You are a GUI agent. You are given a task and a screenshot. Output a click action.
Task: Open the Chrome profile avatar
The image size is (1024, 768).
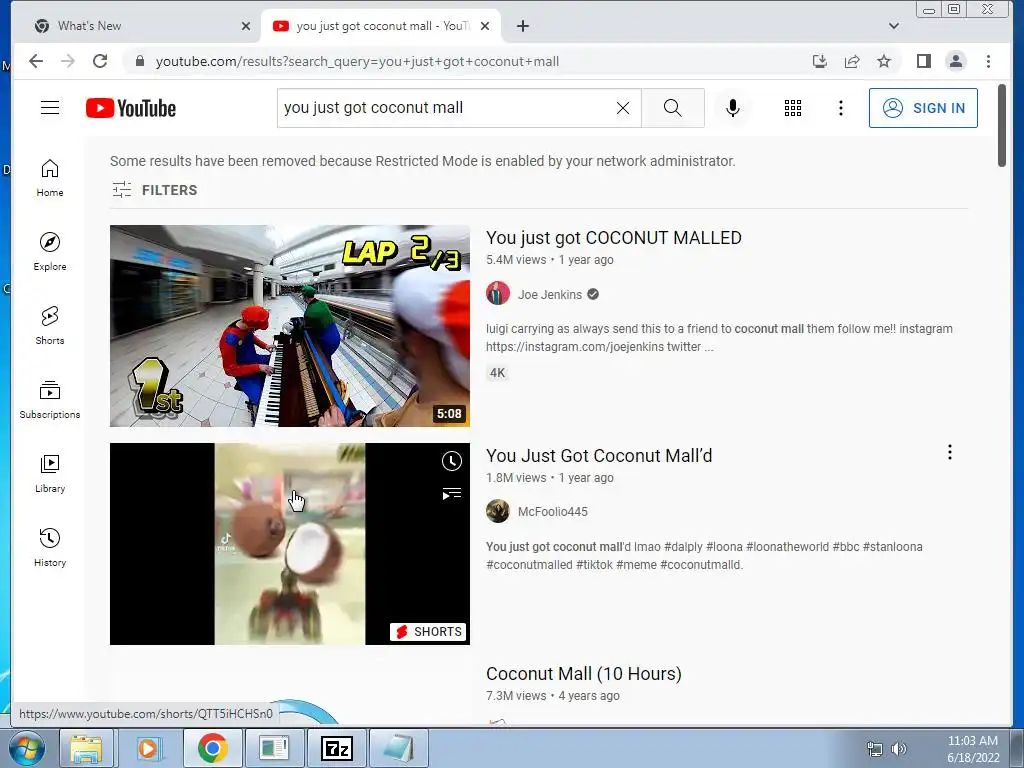coord(955,61)
